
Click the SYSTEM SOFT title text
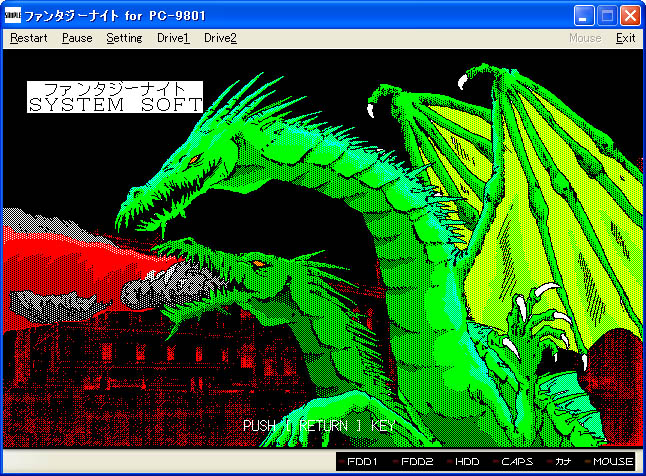click(115, 105)
